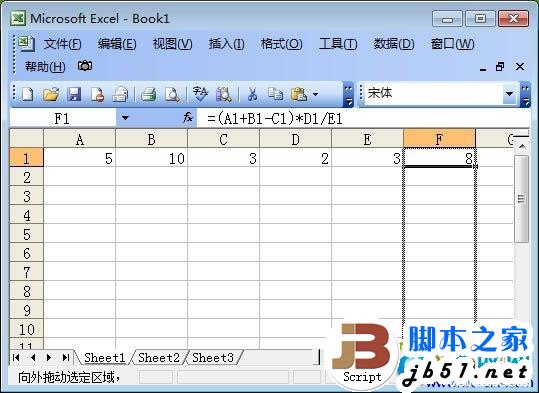Click vertical scrollbar thumb

521,199
